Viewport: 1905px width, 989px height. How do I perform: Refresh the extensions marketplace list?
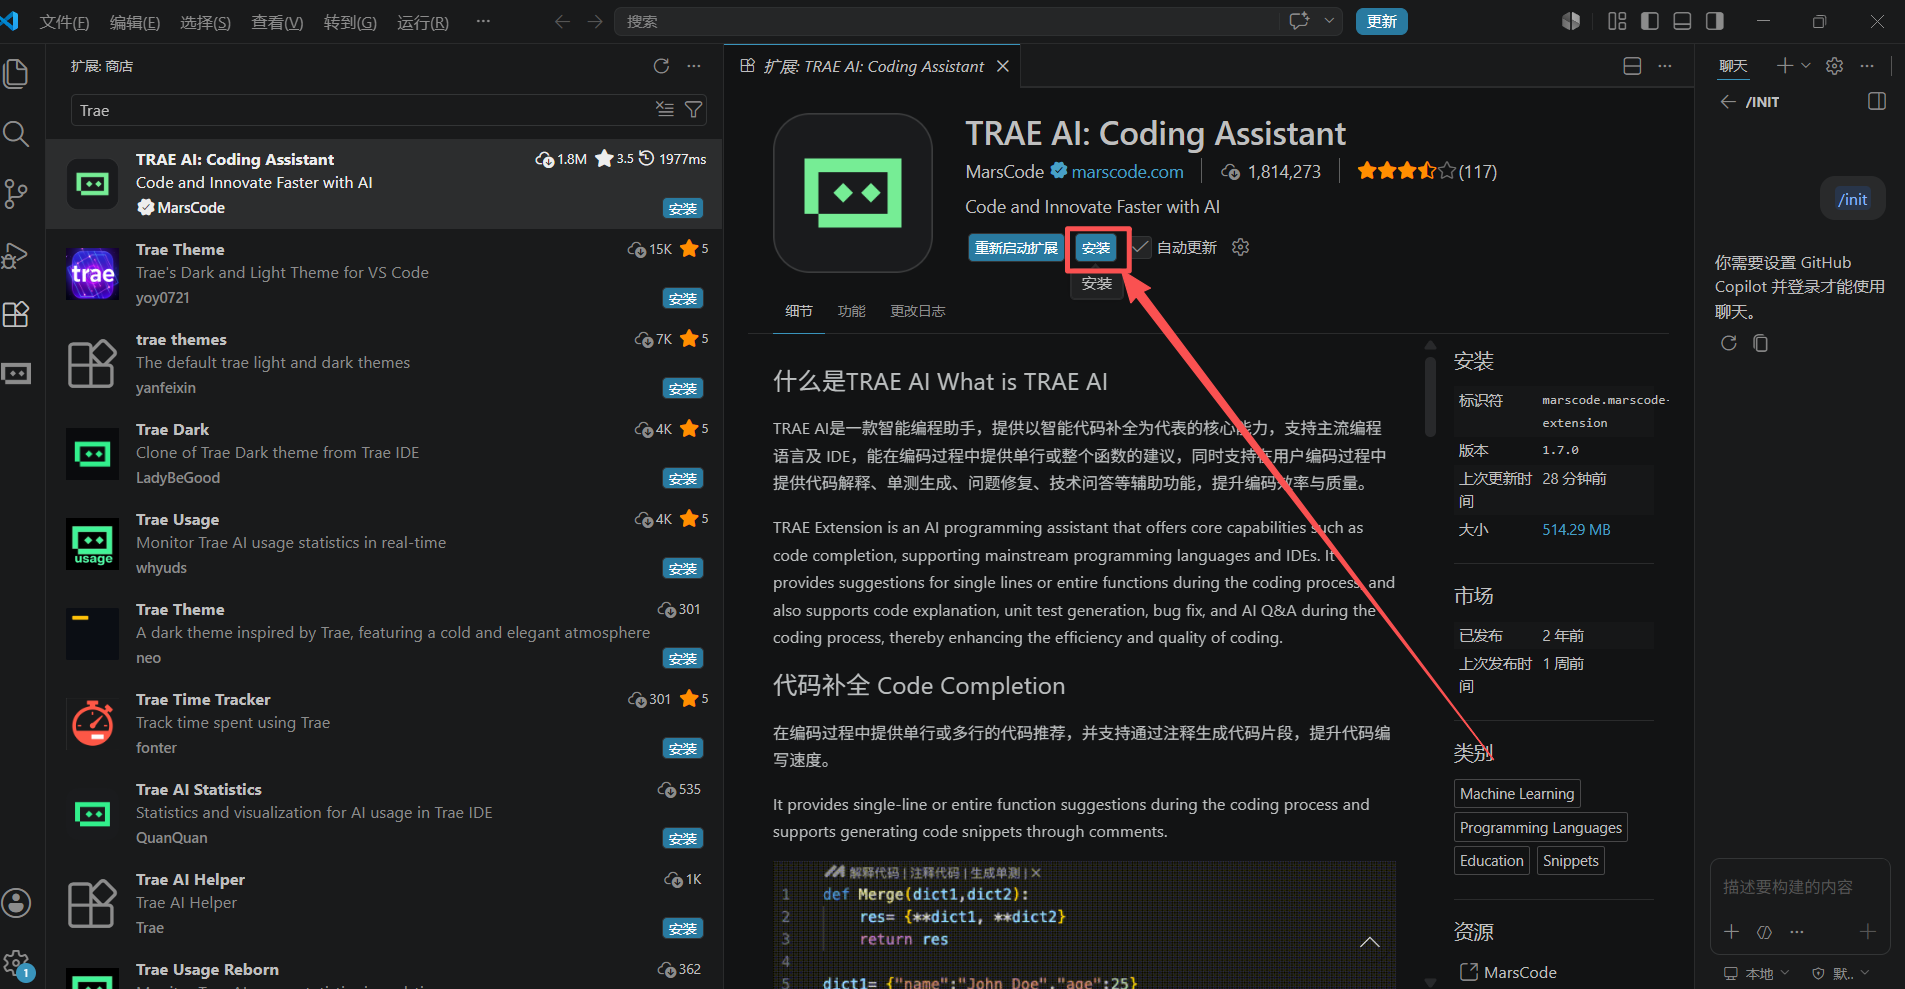pyautogui.click(x=661, y=66)
